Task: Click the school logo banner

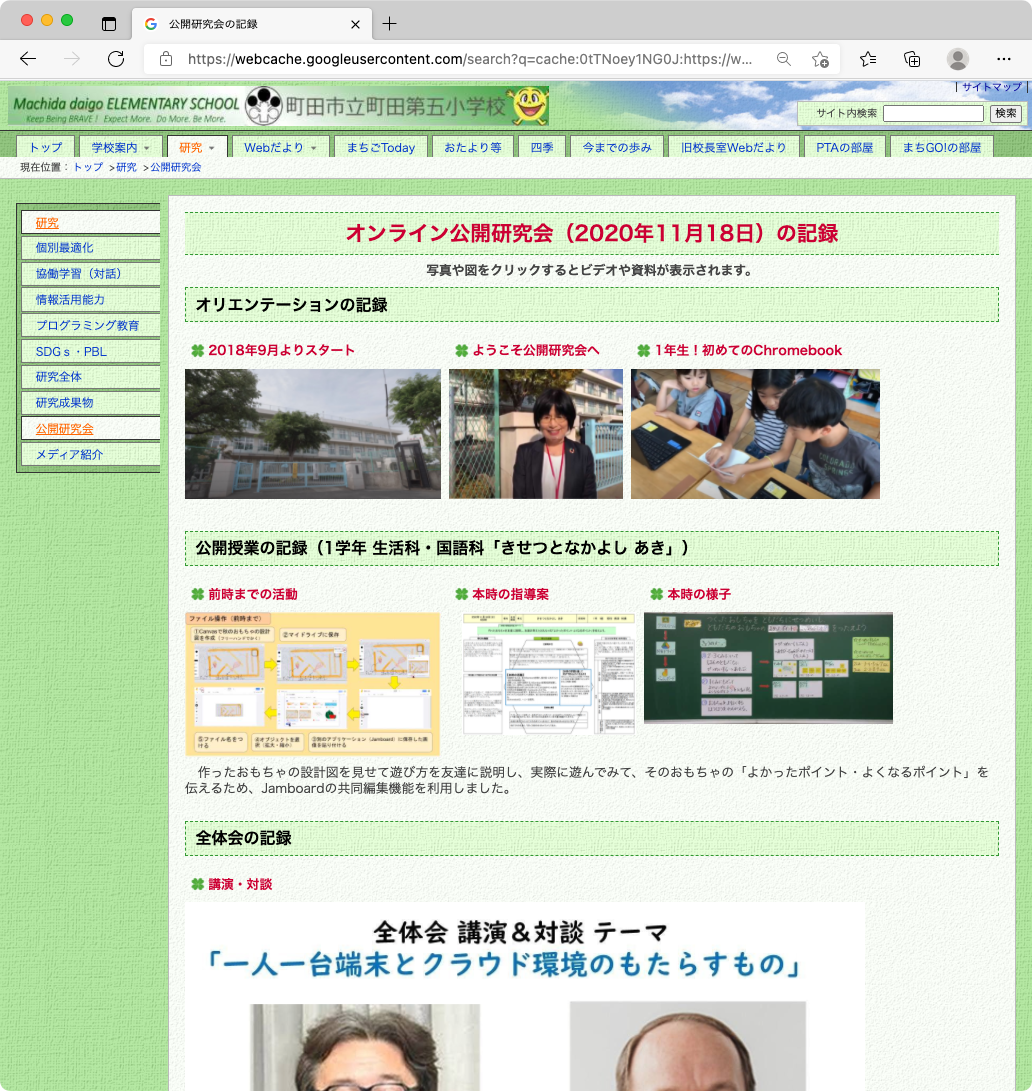Action: click(279, 106)
